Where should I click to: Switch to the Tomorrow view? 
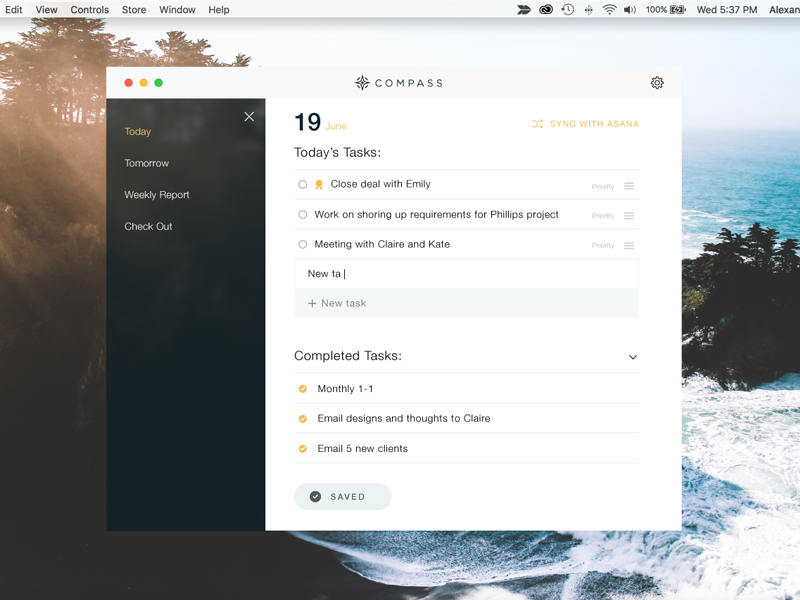(x=146, y=163)
